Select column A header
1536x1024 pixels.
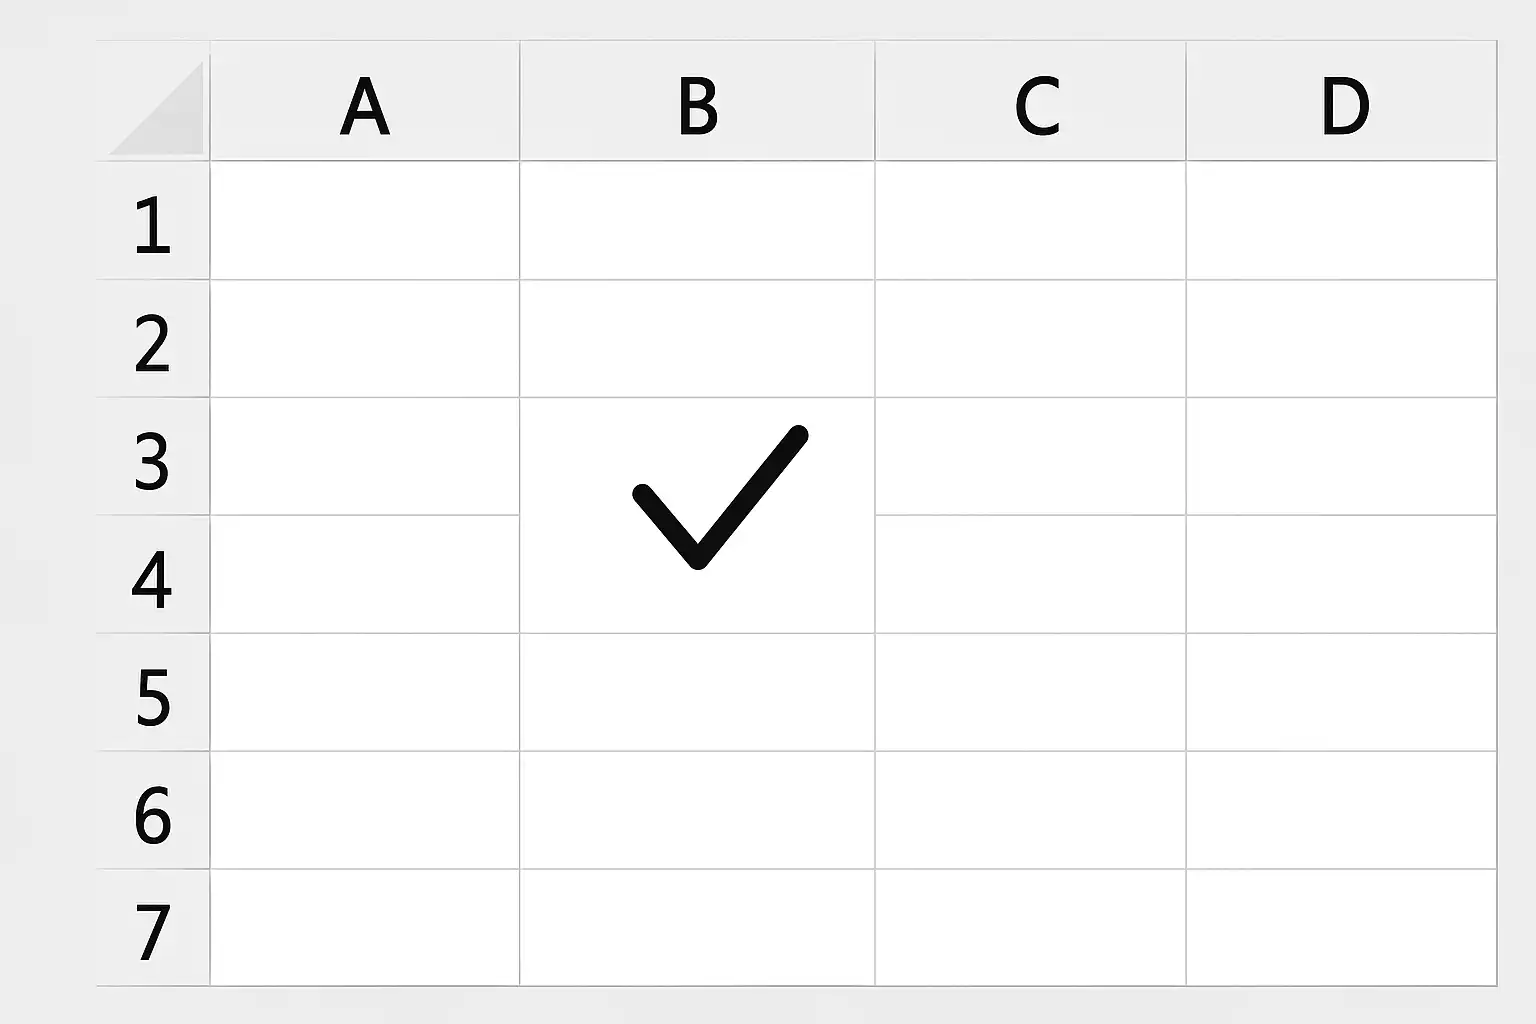pos(365,102)
